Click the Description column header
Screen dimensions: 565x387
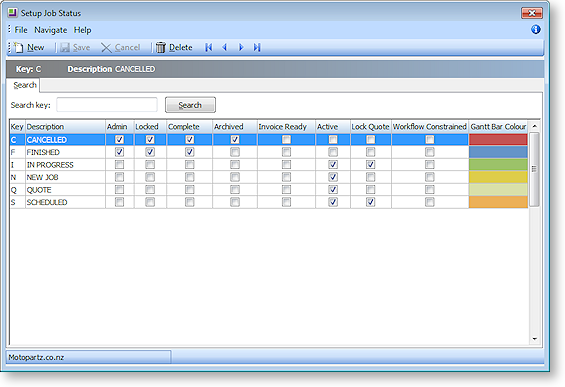65,127
